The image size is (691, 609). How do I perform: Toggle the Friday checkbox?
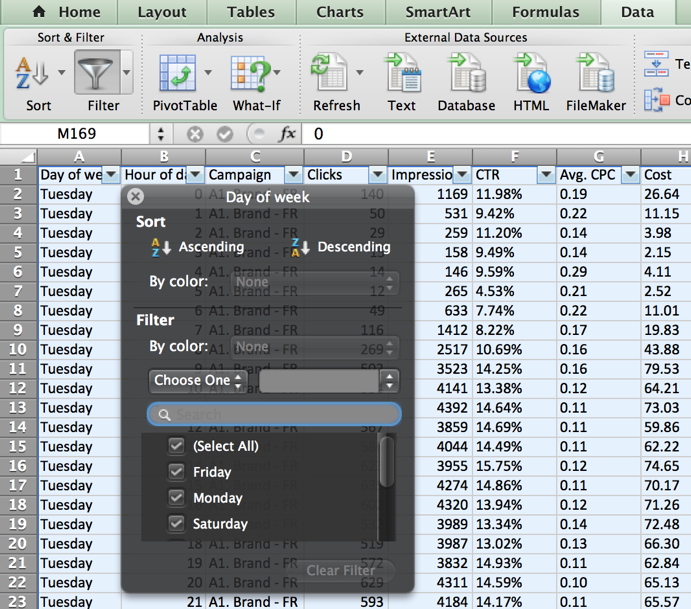point(176,472)
